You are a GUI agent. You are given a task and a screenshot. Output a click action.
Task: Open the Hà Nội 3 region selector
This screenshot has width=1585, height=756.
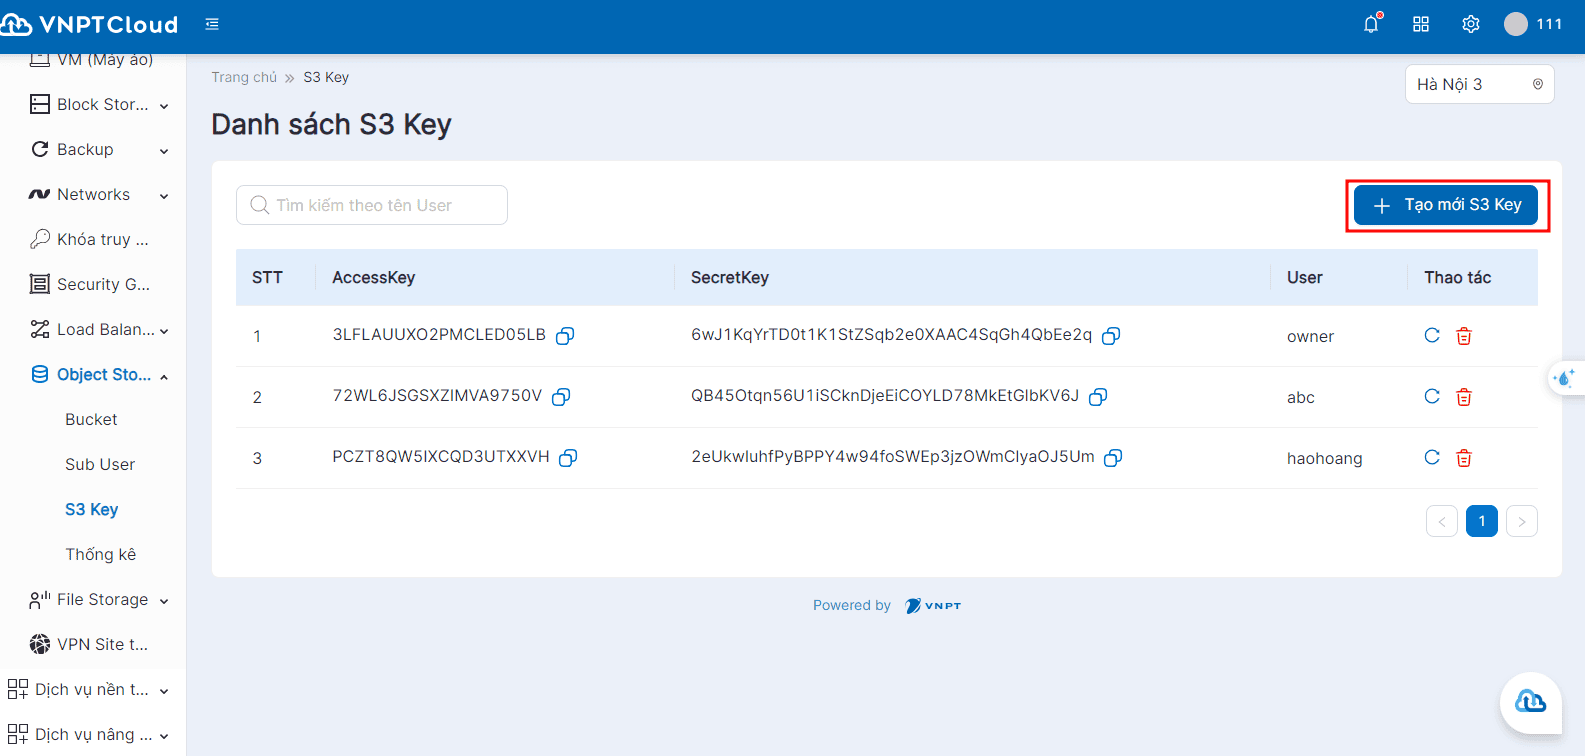1480,84
